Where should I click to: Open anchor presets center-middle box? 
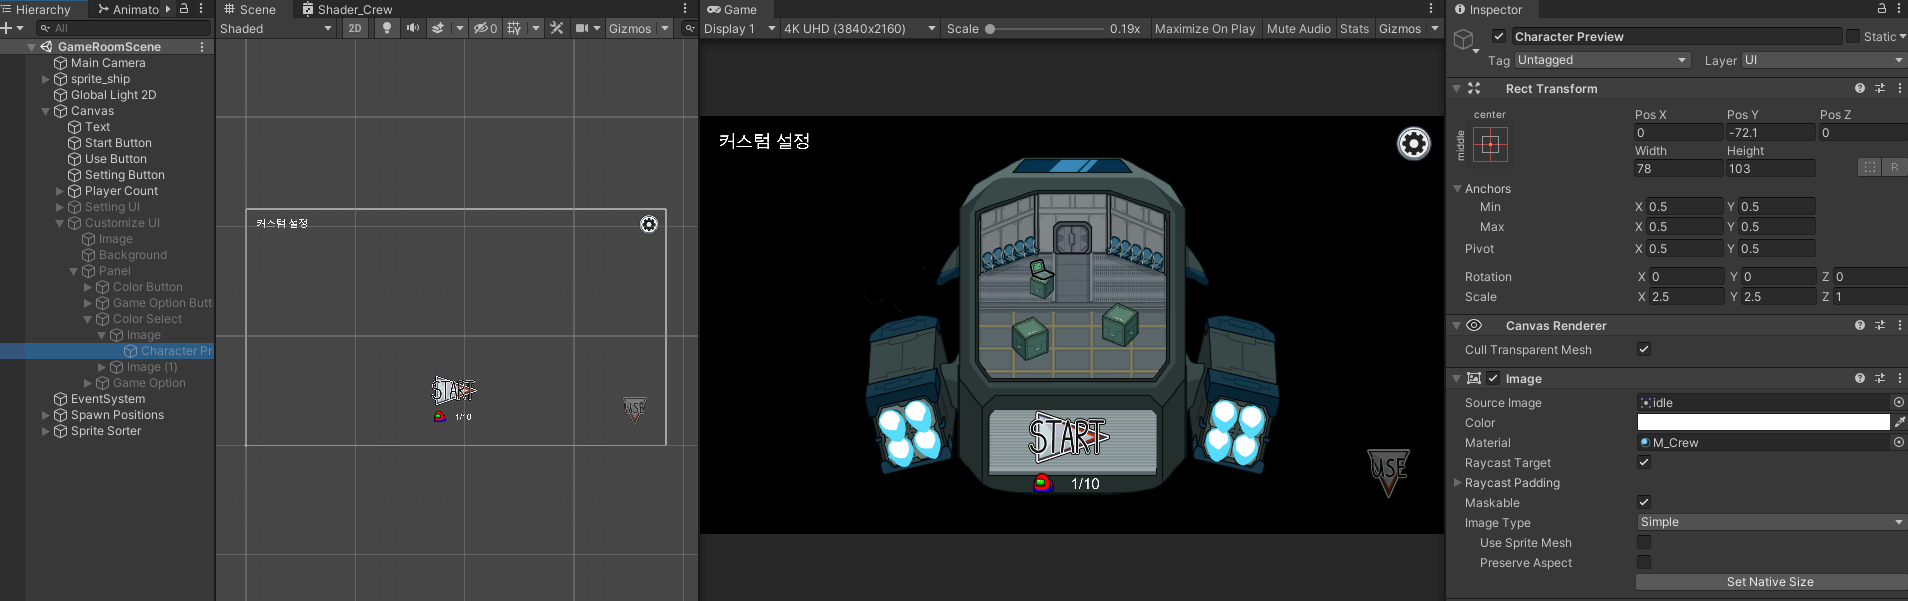1490,144
